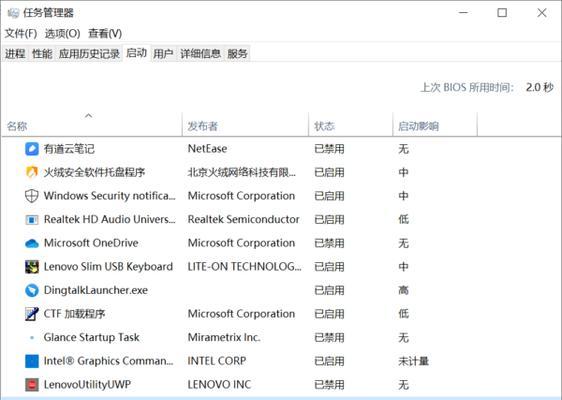The height and width of the screenshot is (400, 562).
Task: Select Intel® Graphics Comman... entry name
Action: coord(109,361)
